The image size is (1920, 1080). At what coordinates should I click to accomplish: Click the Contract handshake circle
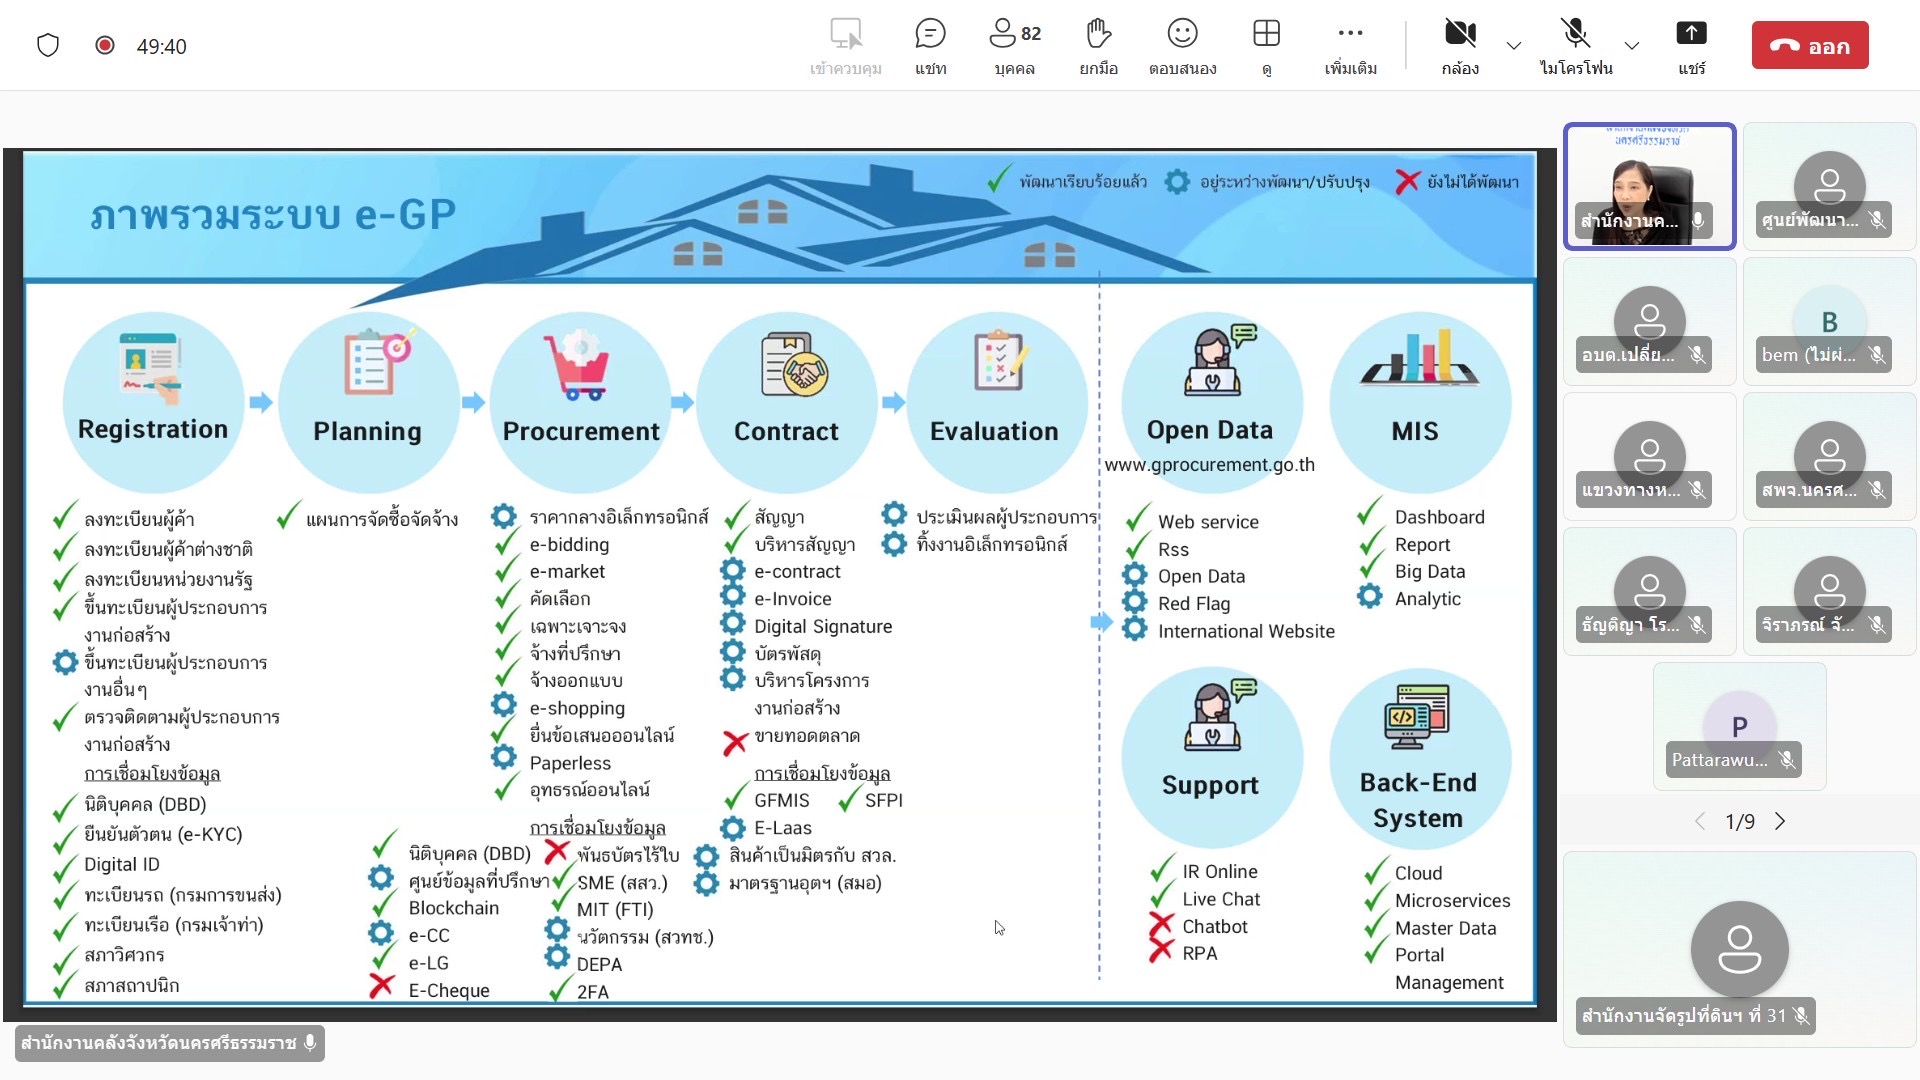pos(786,402)
